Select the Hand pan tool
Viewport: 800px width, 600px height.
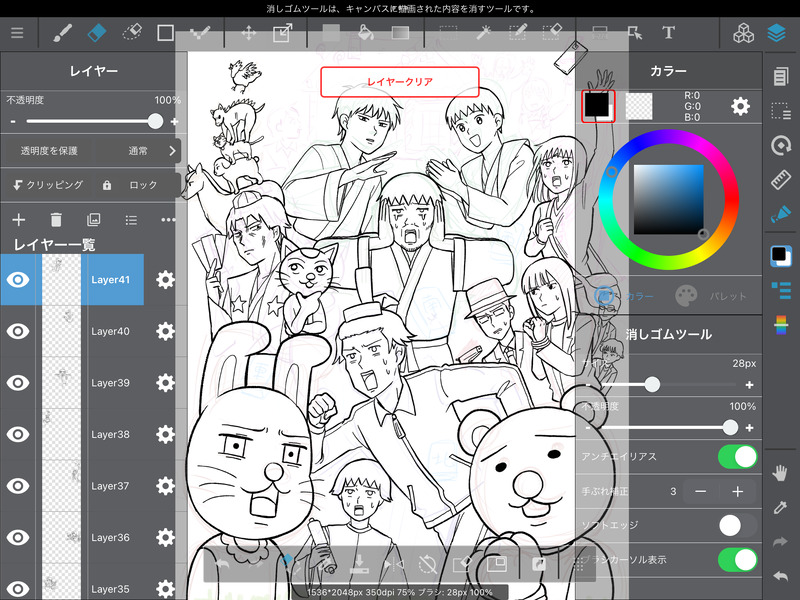point(780,473)
